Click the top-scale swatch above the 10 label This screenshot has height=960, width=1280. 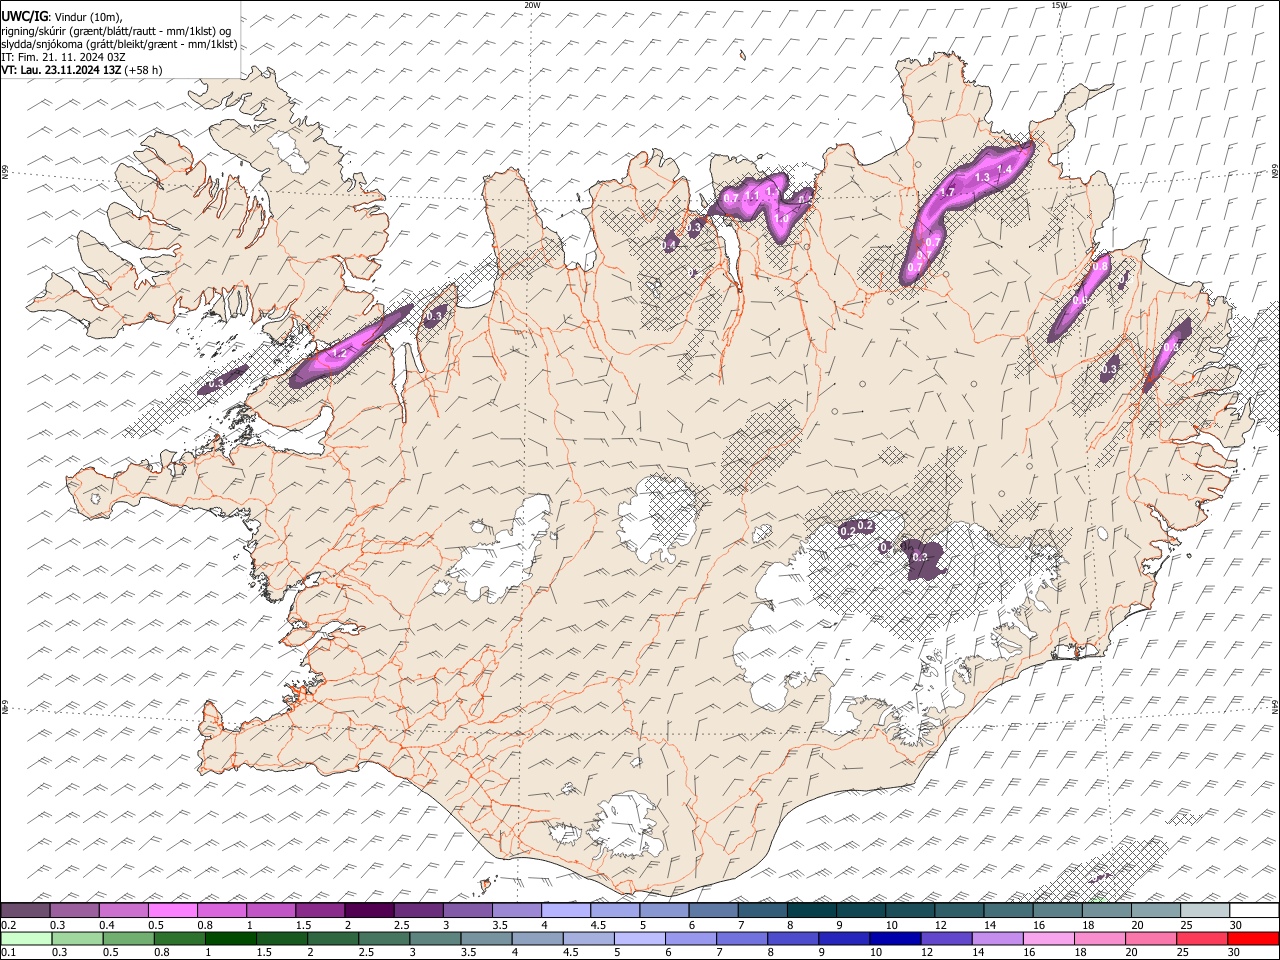[x=909, y=910]
